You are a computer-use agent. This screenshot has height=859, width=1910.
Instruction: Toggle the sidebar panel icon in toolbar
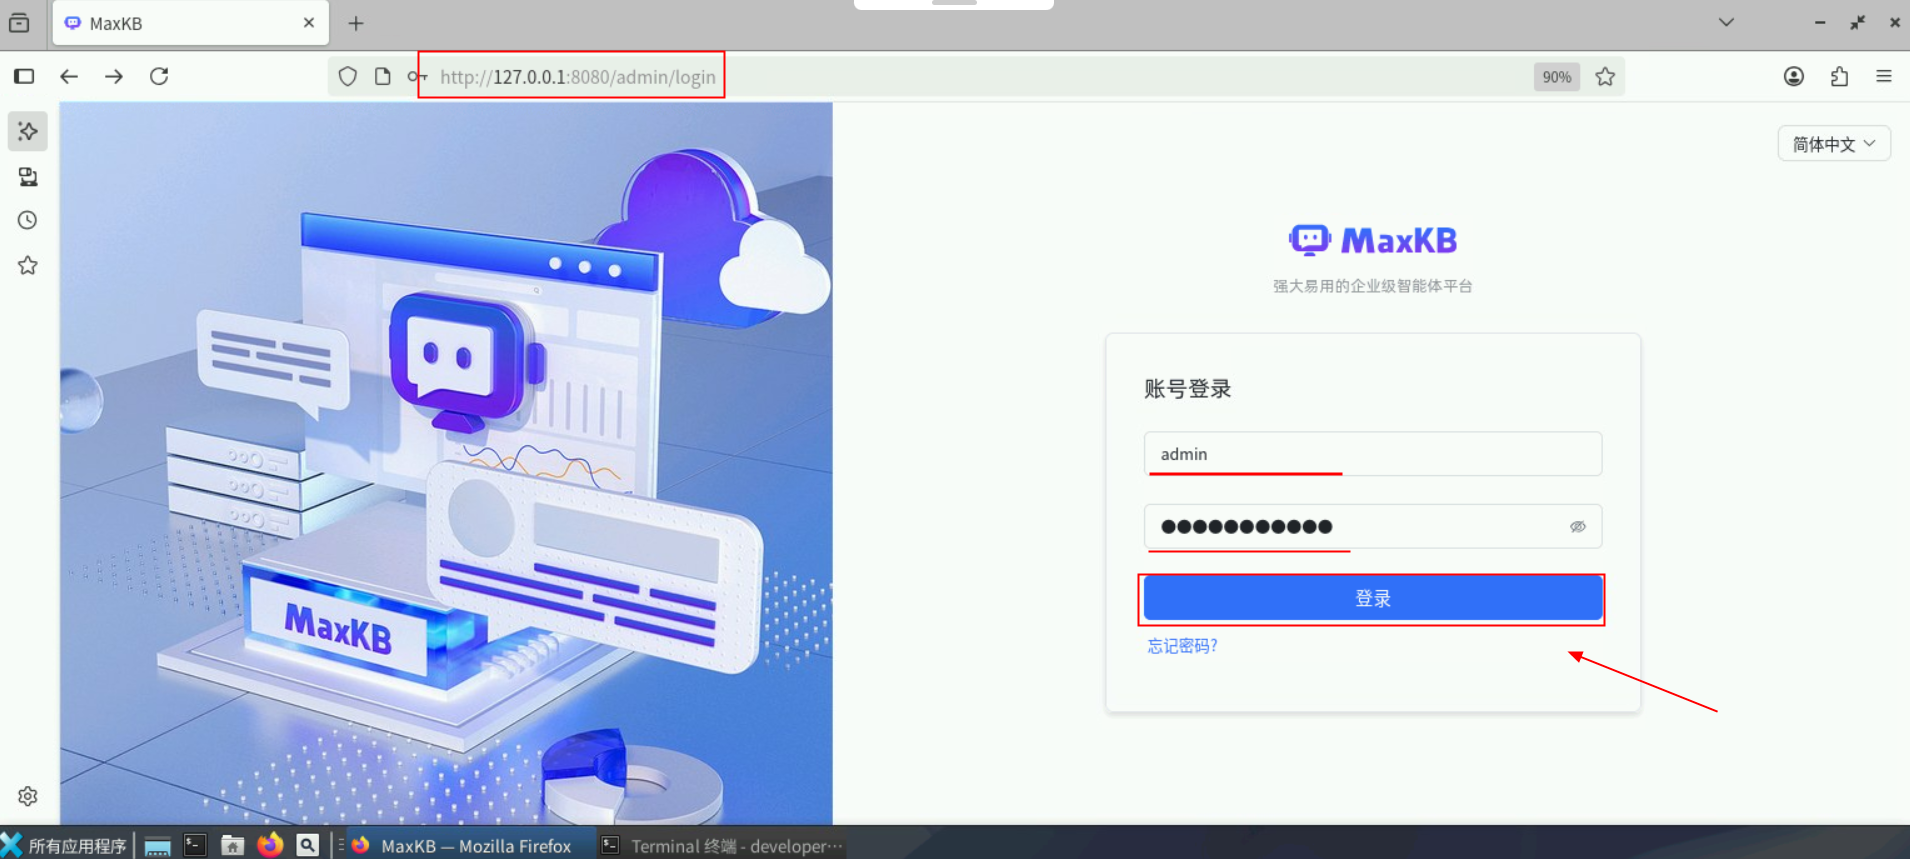pos(24,77)
